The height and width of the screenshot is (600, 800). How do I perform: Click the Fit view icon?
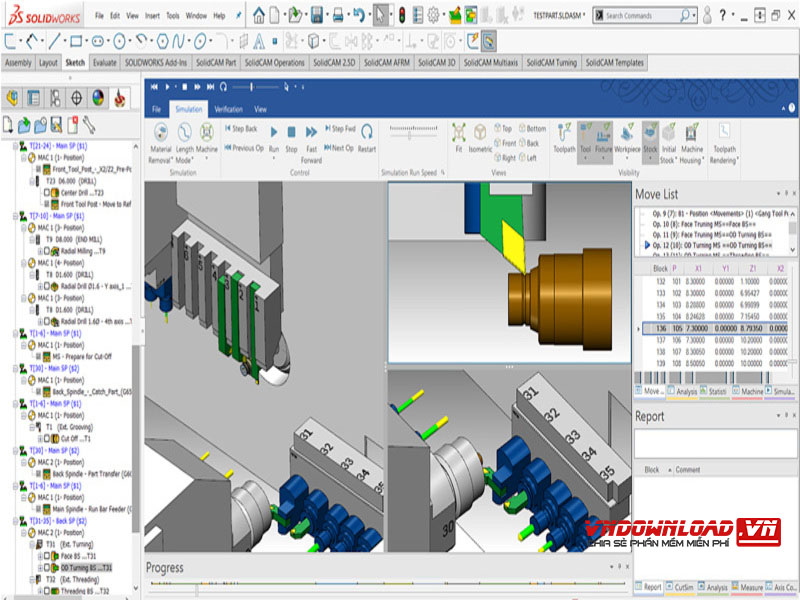click(x=458, y=133)
